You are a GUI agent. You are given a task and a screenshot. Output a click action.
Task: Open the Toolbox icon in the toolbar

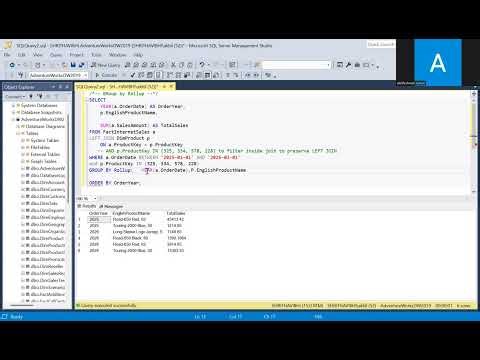357,65
